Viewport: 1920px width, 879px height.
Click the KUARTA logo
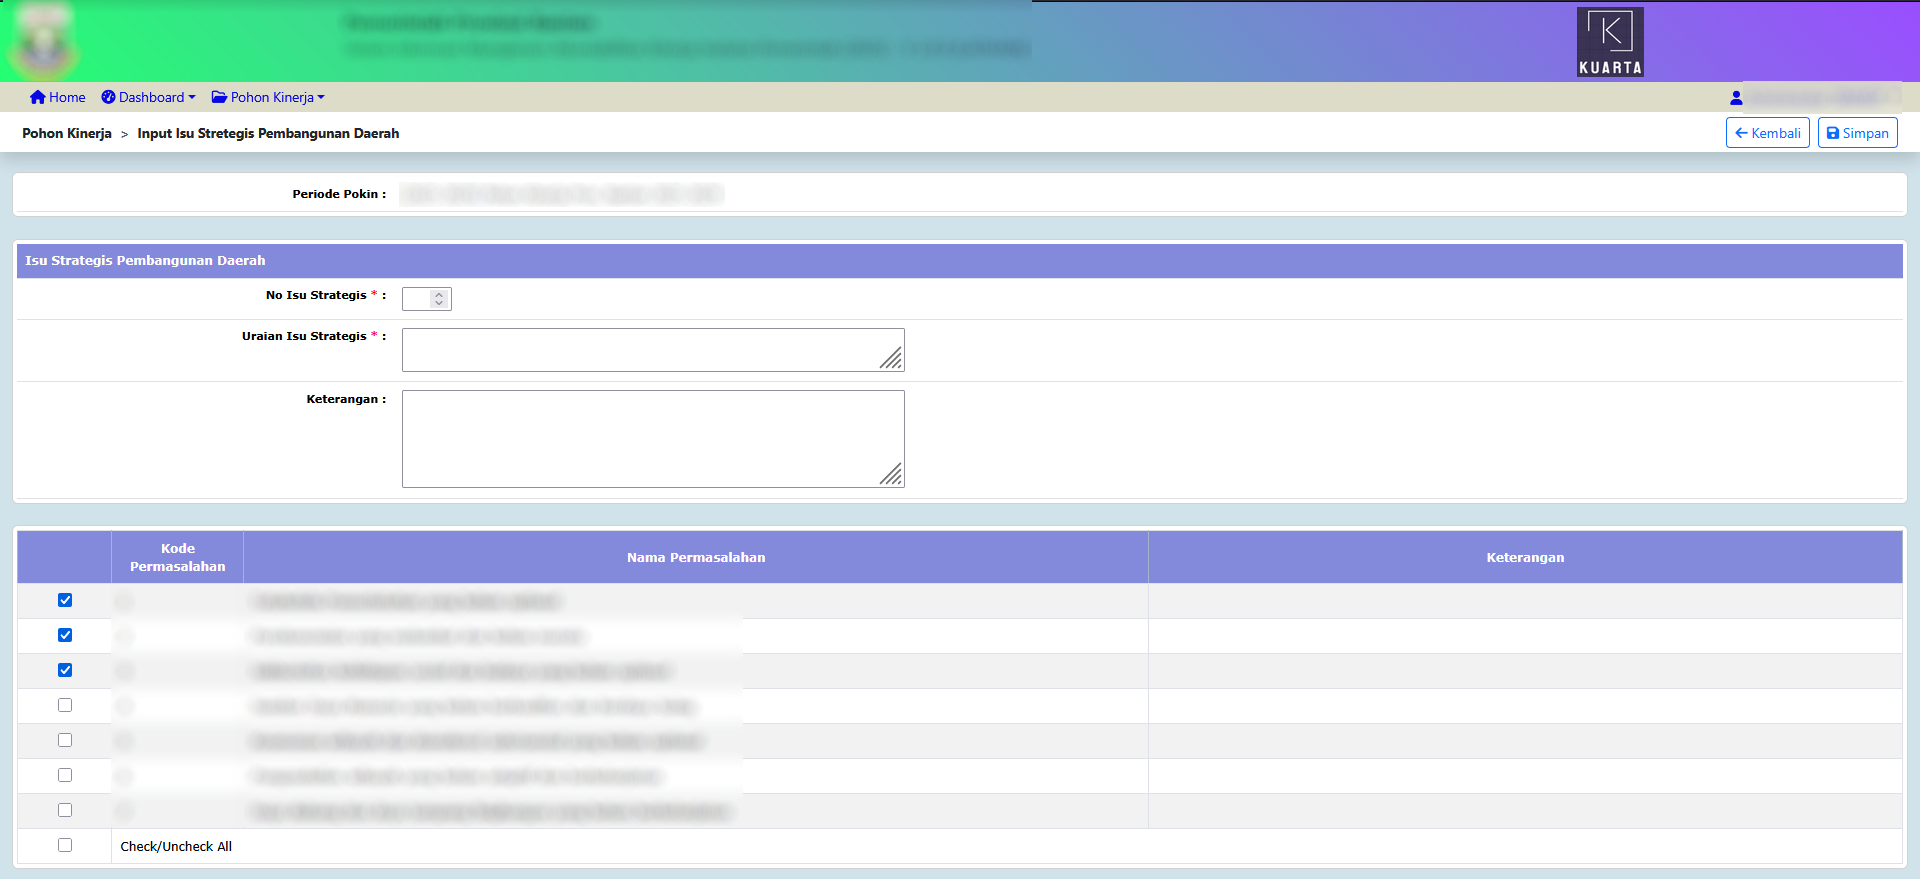[1610, 42]
